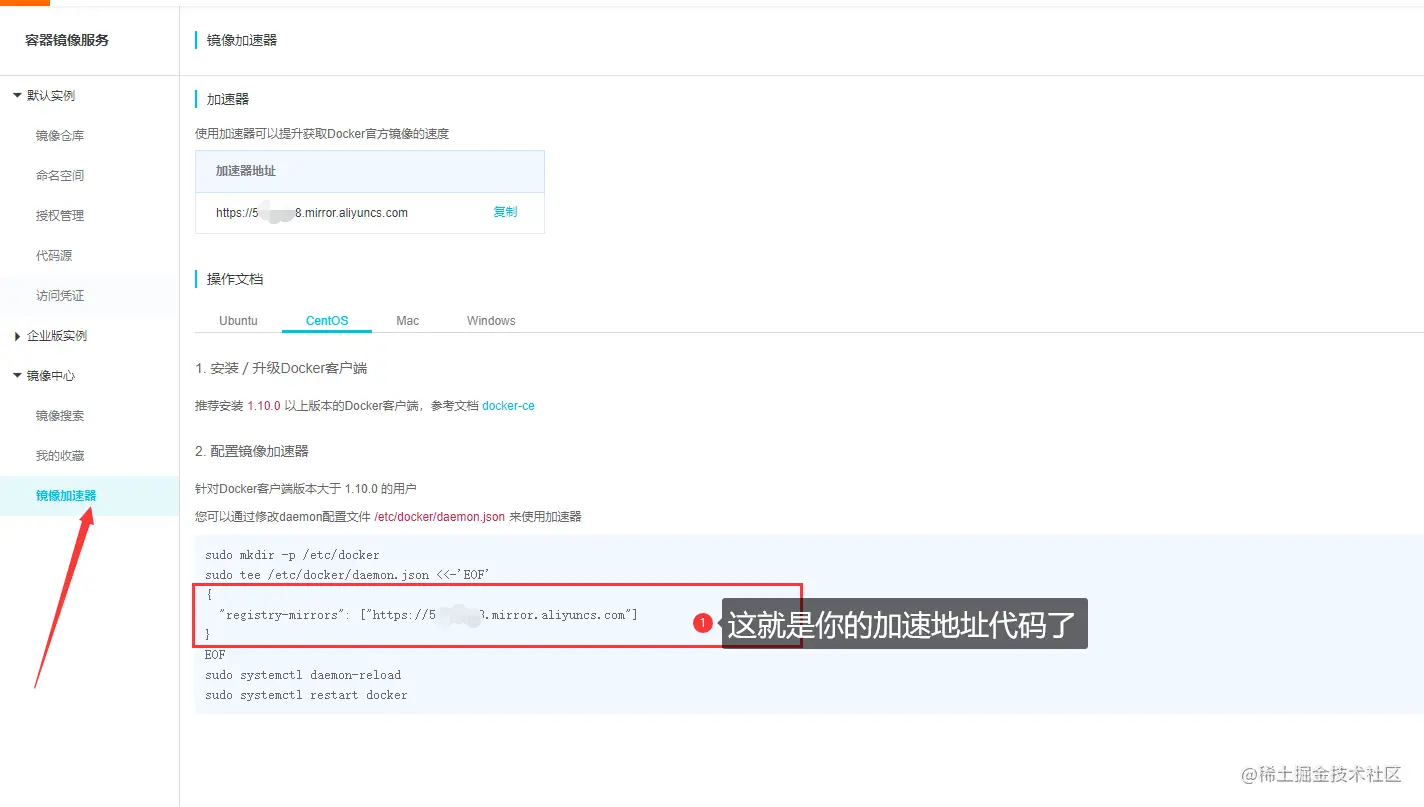Viewport: 1424px width, 807px height.
Task: Click the 加速器地址 table header
Action: coord(246,171)
